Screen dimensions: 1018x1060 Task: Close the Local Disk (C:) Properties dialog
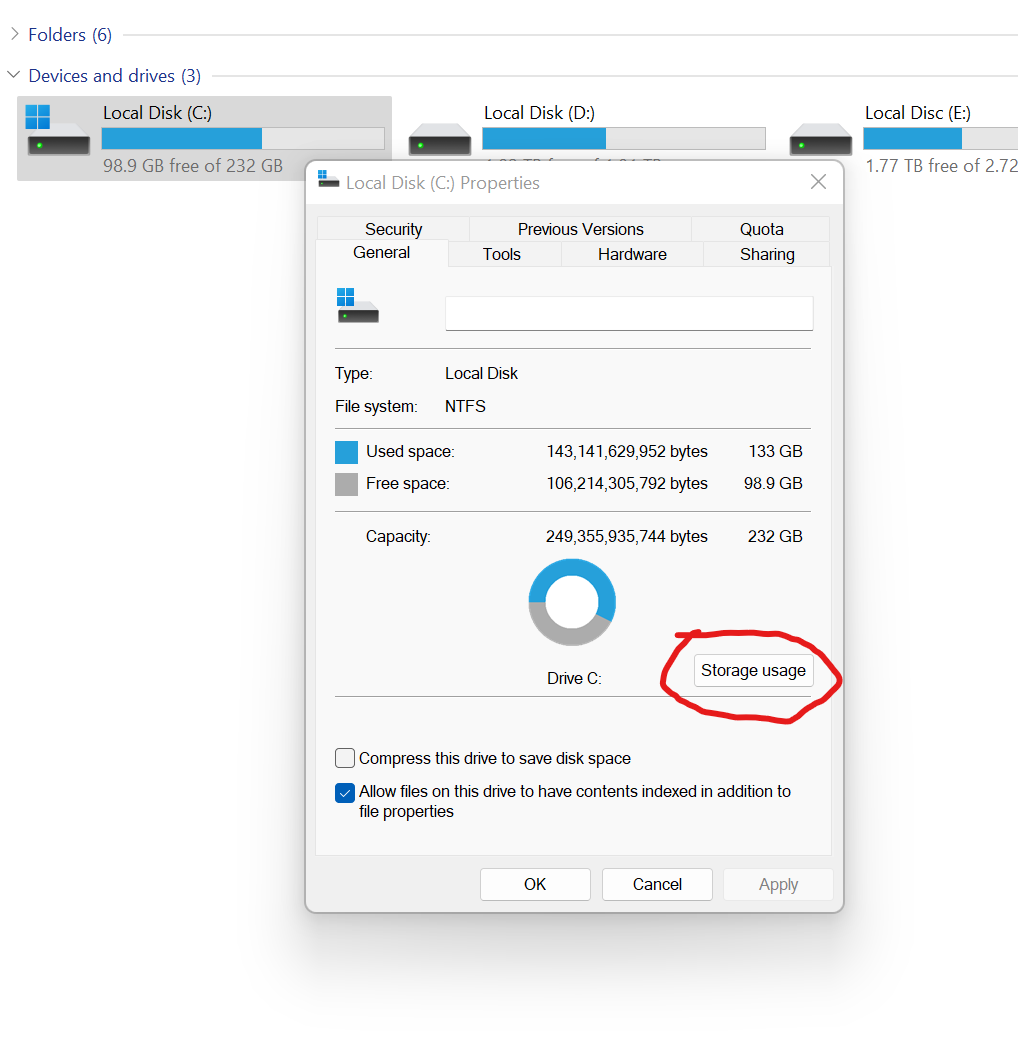(818, 182)
